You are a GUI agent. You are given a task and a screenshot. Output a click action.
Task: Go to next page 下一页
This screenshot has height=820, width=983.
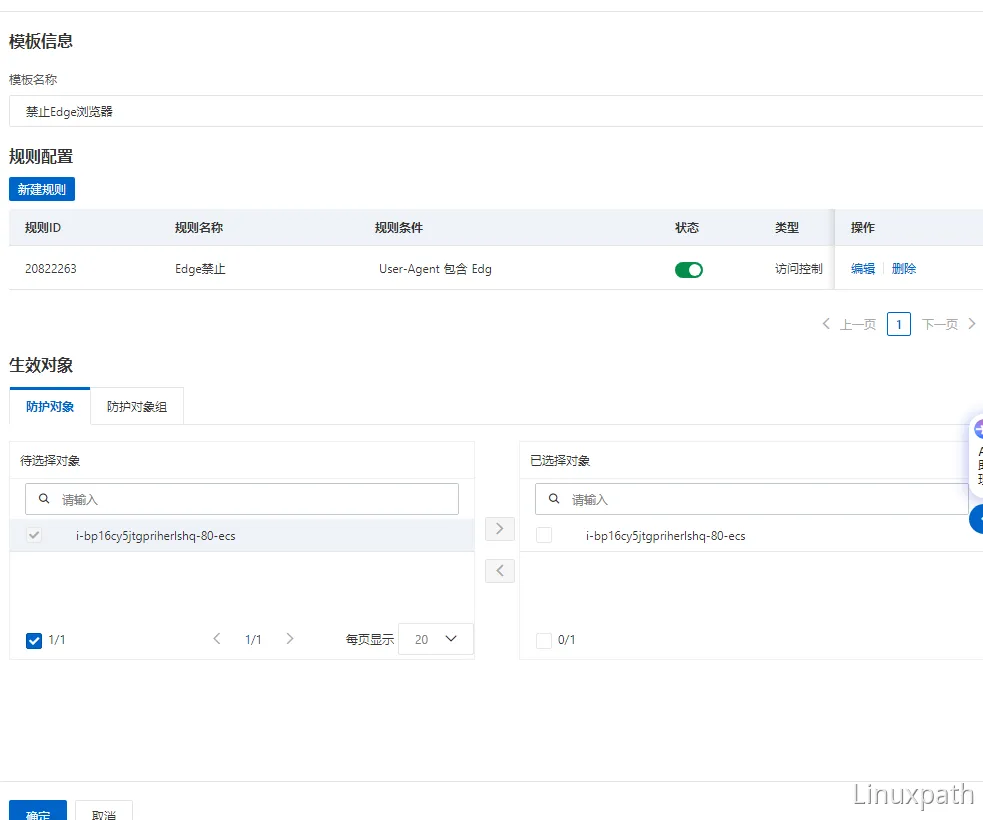tap(949, 324)
